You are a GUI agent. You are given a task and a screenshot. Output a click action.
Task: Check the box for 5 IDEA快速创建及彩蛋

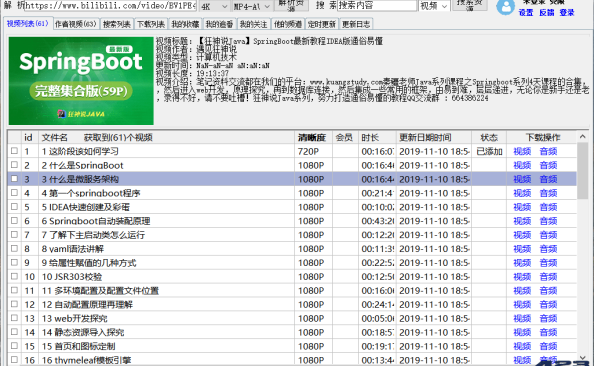(14, 206)
